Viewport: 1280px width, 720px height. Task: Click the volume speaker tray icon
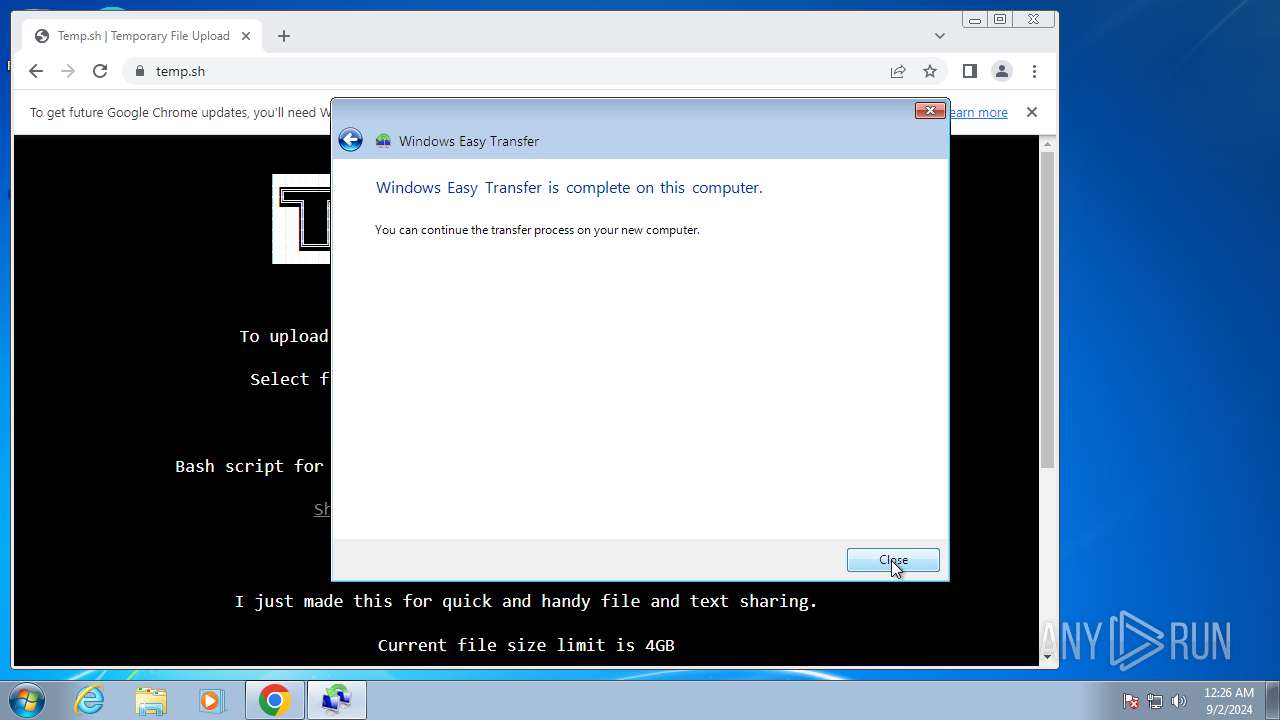[1179, 701]
